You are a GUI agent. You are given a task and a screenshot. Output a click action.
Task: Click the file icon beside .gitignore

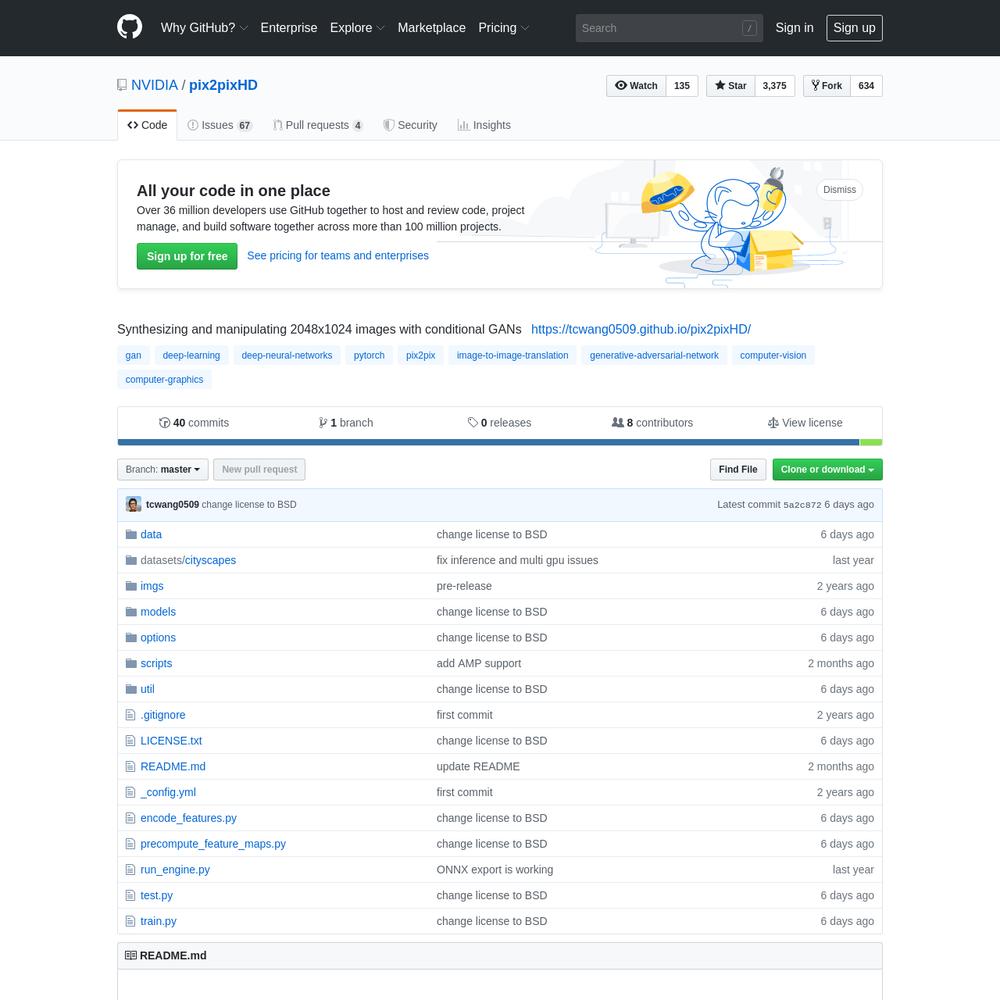[131, 715]
